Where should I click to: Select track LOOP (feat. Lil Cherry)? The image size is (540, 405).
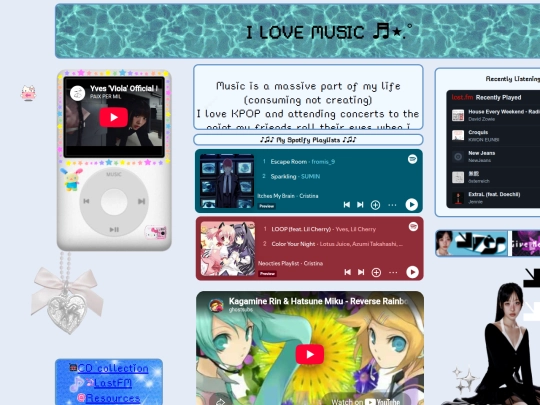[x=319, y=229]
